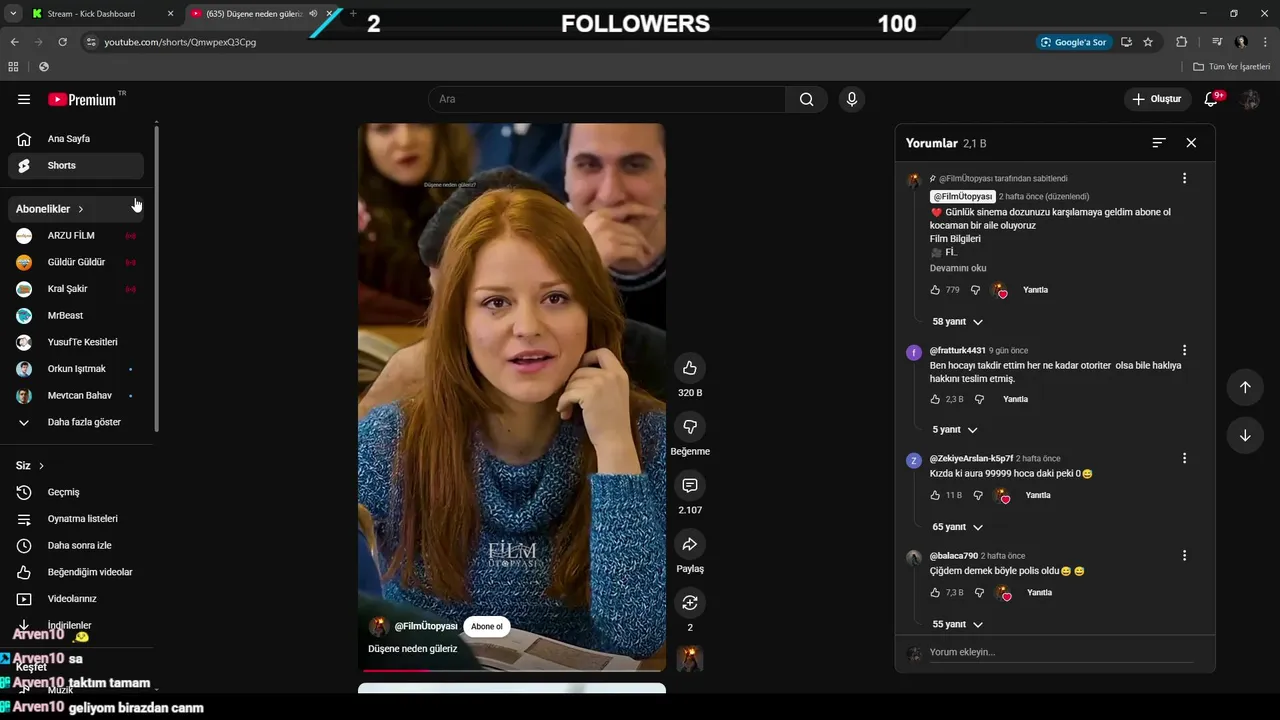Expand 65 yanıt replies

pyautogui.click(x=957, y=527)
